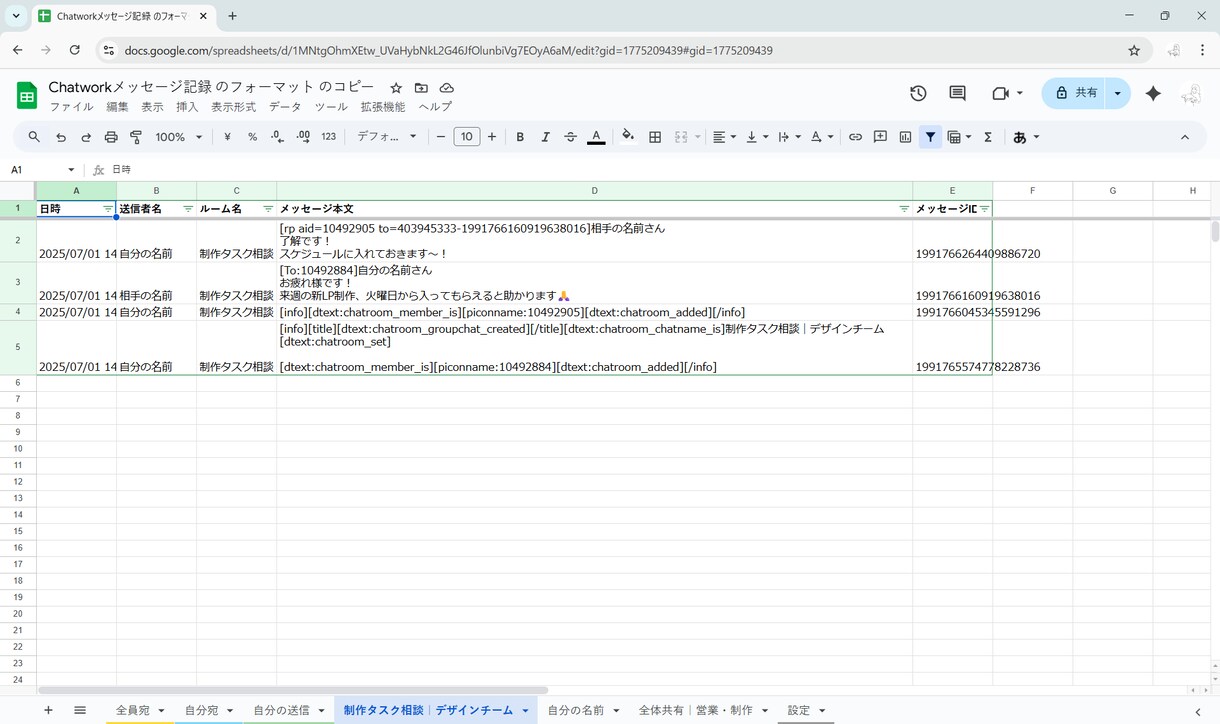Open the filter for メッセージ本文 column
This screenshot has height=724, width=1220.
tap(904, 209)
